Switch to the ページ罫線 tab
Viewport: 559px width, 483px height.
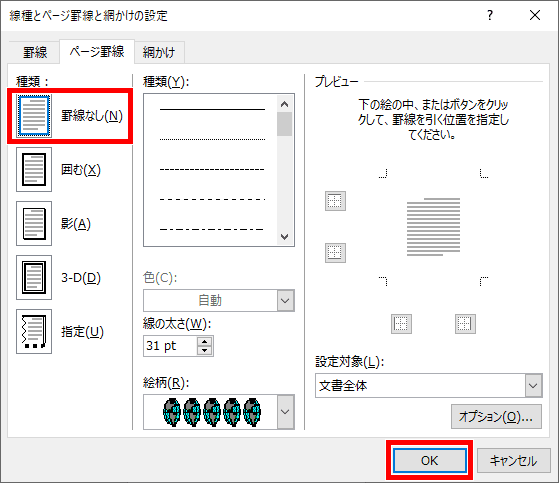click(x=97, y=52)
